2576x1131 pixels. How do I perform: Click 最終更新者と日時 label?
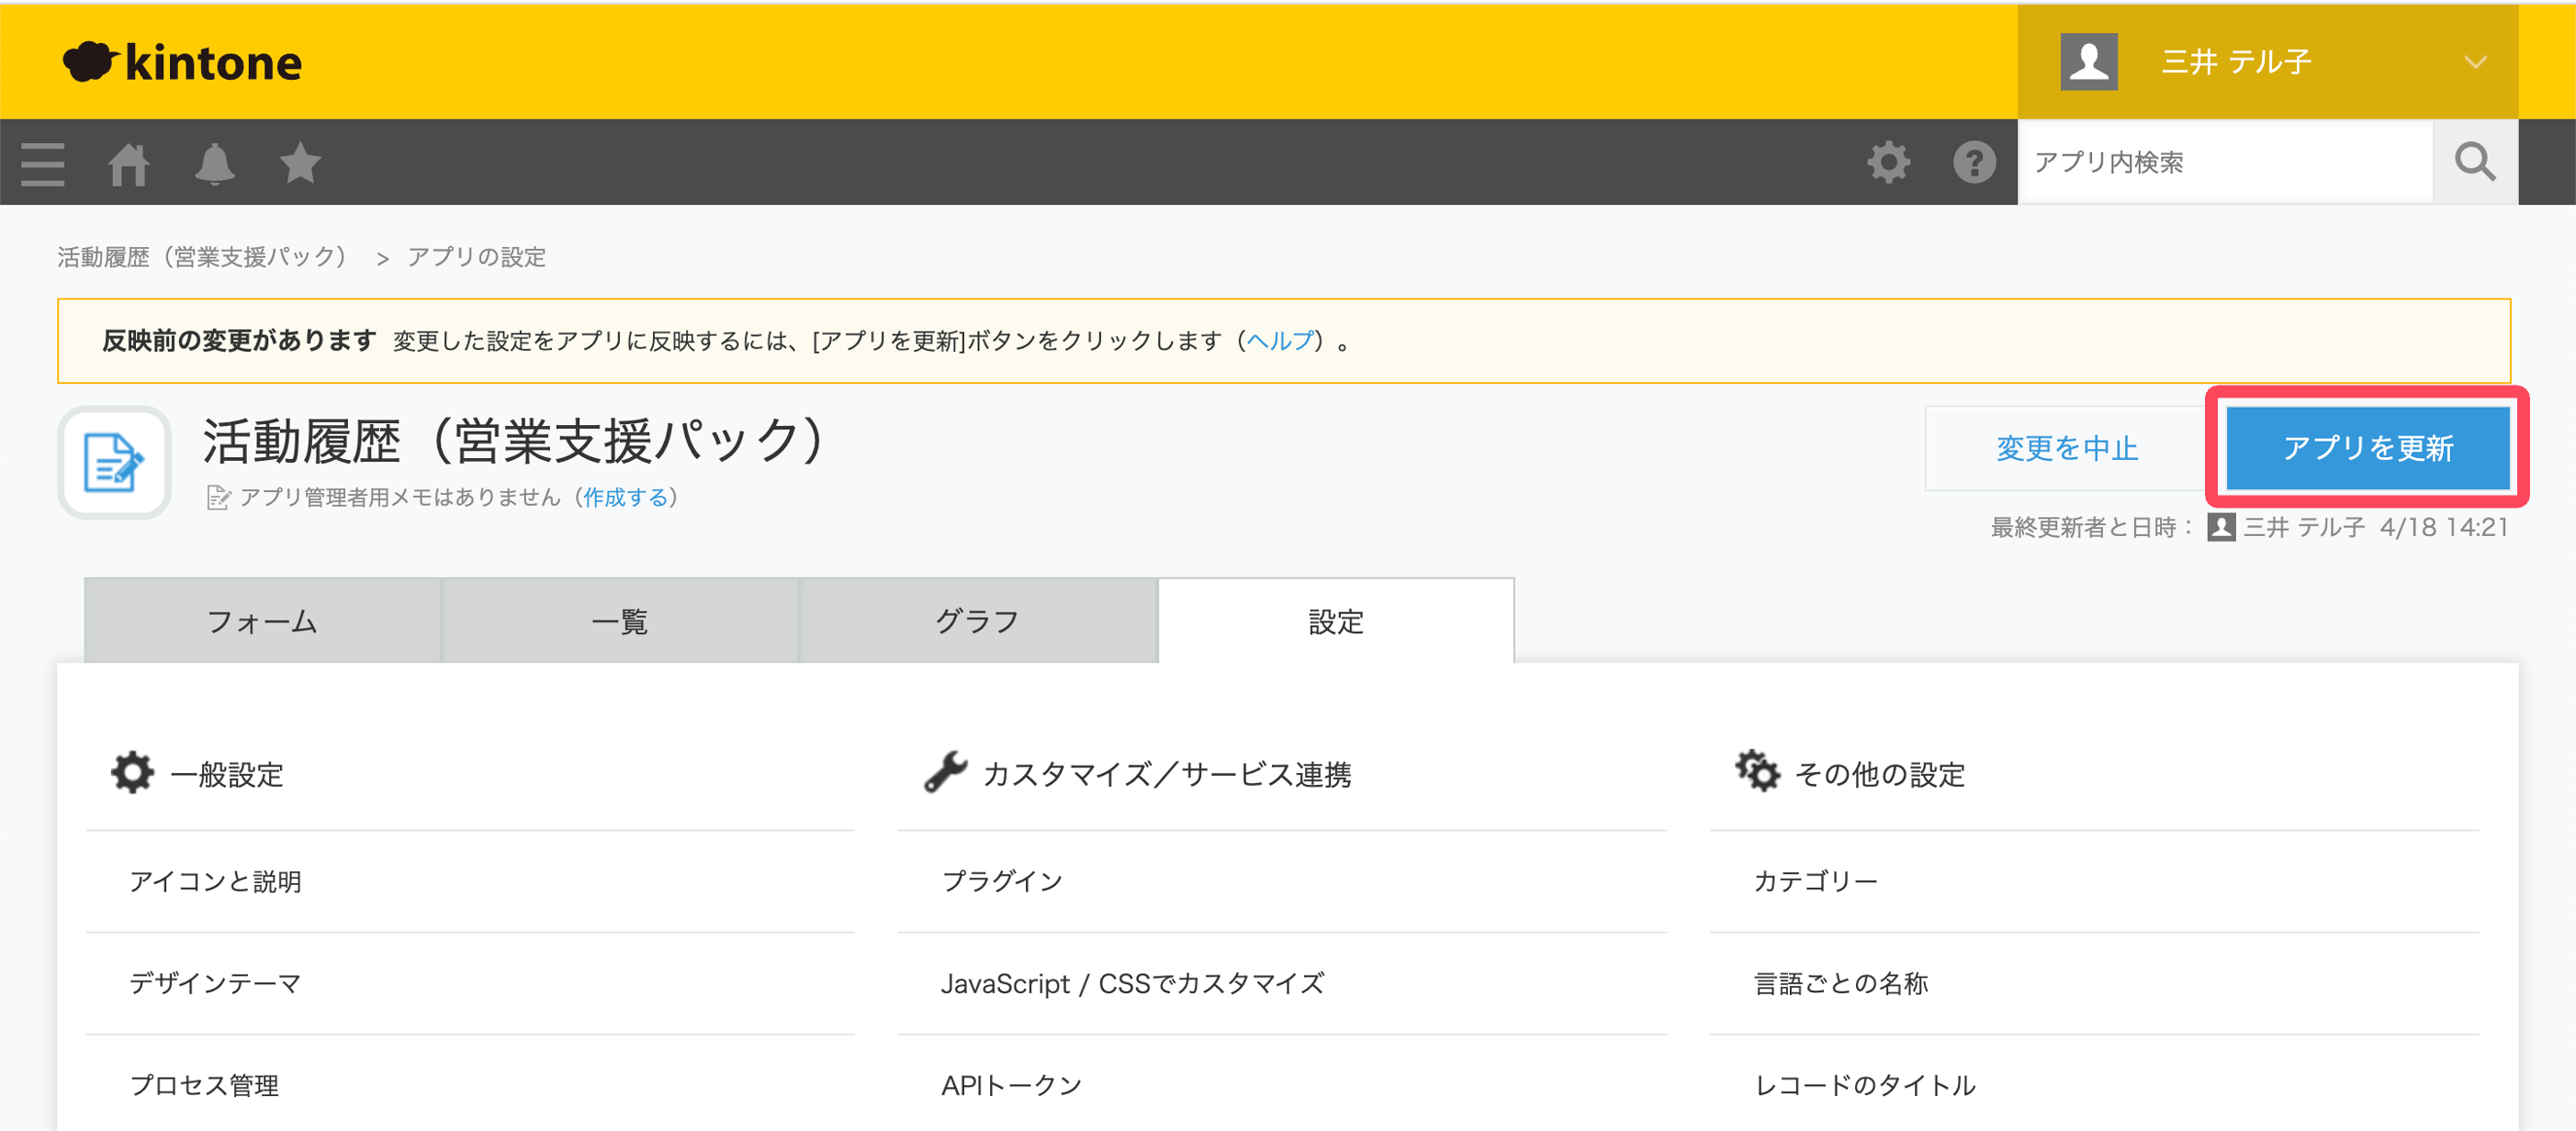coord(2093,527)
